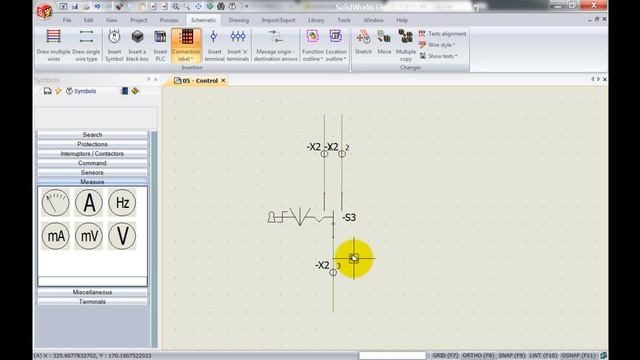The height and width of the screenshot is (360, 640).
Task: Click Insert PLC icon
Action: [x=160, y=45]
